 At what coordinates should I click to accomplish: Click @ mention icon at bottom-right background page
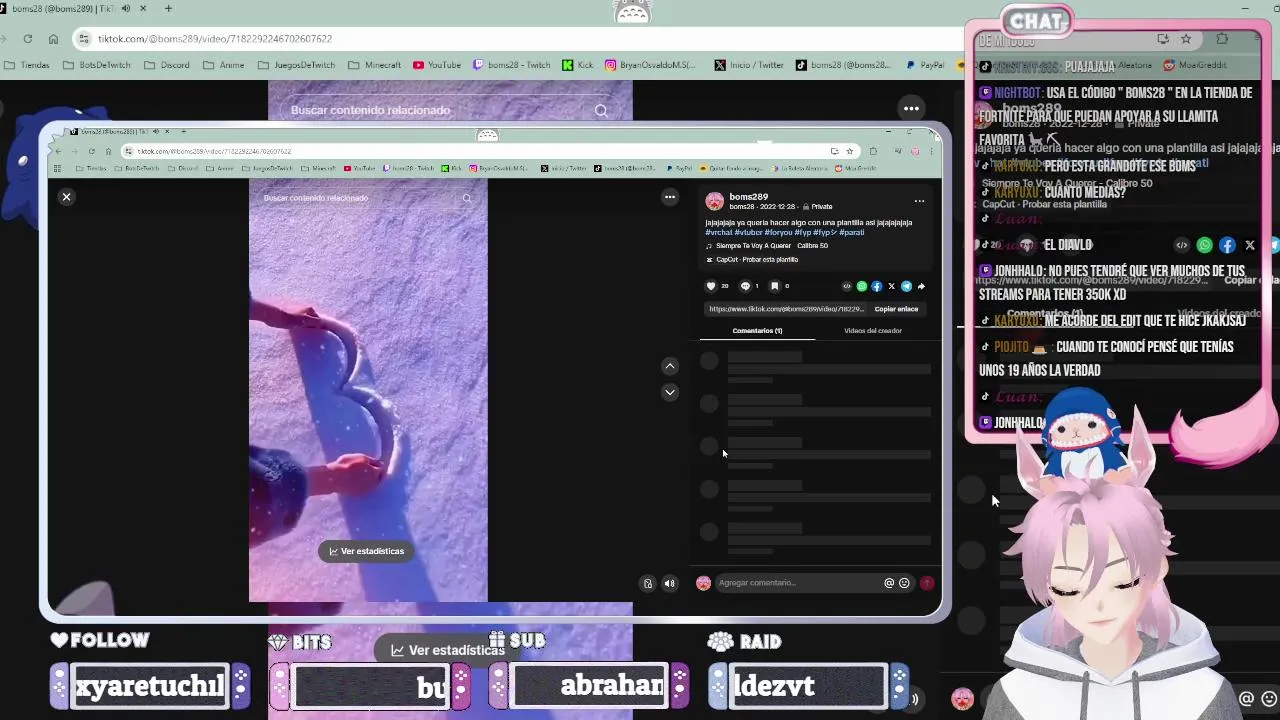point(1247,699)
